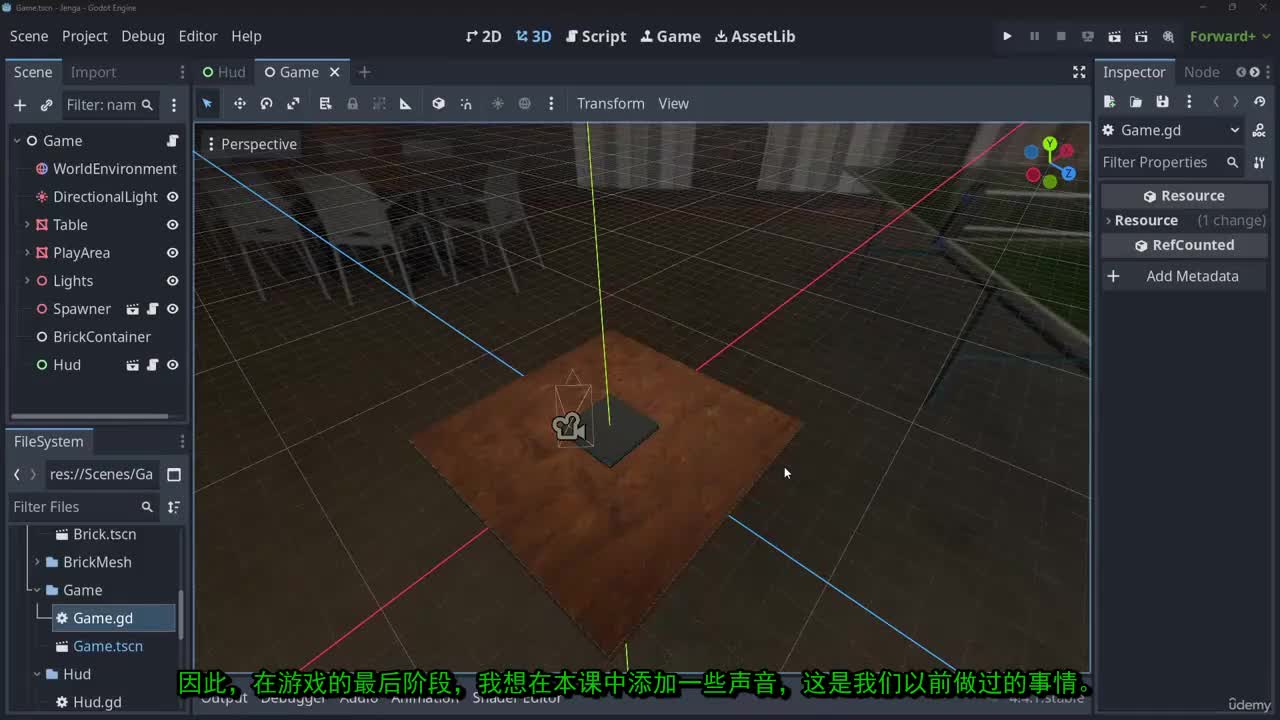
Task: Toggle lock selected node icon
Action: tap(352, 103)
